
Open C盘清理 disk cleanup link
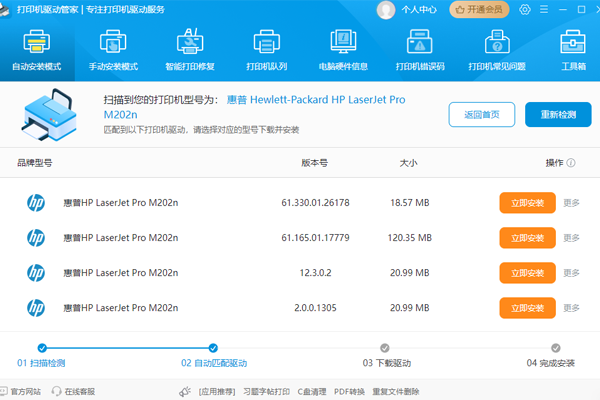(312, 392)
